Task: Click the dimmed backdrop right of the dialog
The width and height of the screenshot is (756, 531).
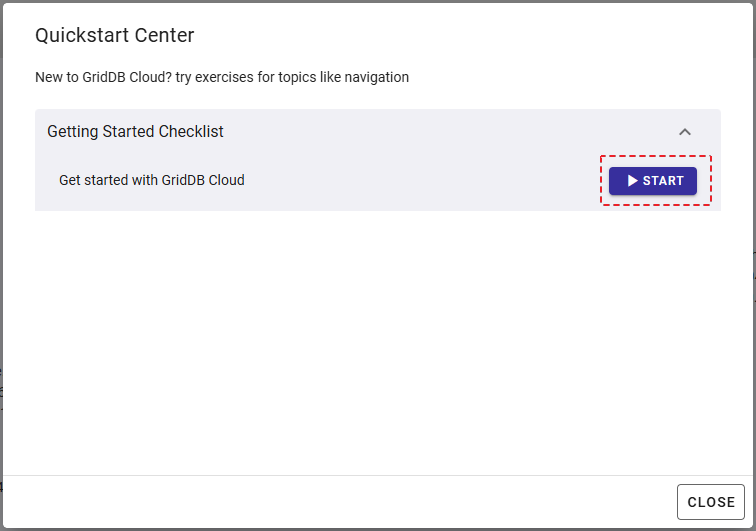Action: [753, 300]
